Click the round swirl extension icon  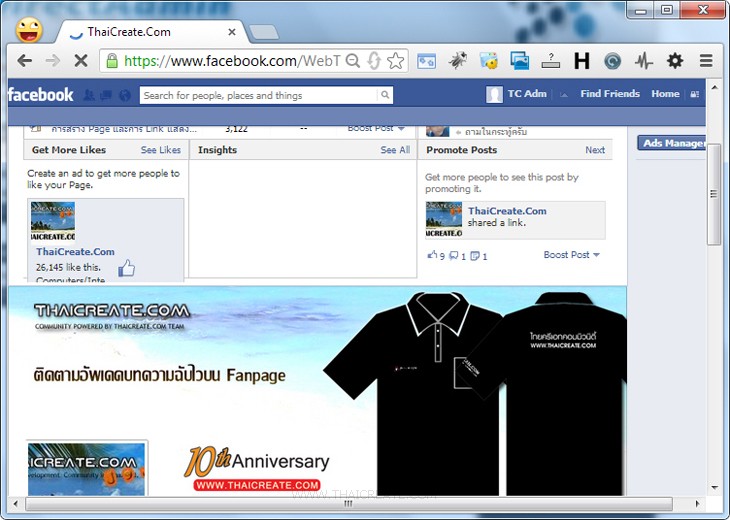click(x=613, y=61)
